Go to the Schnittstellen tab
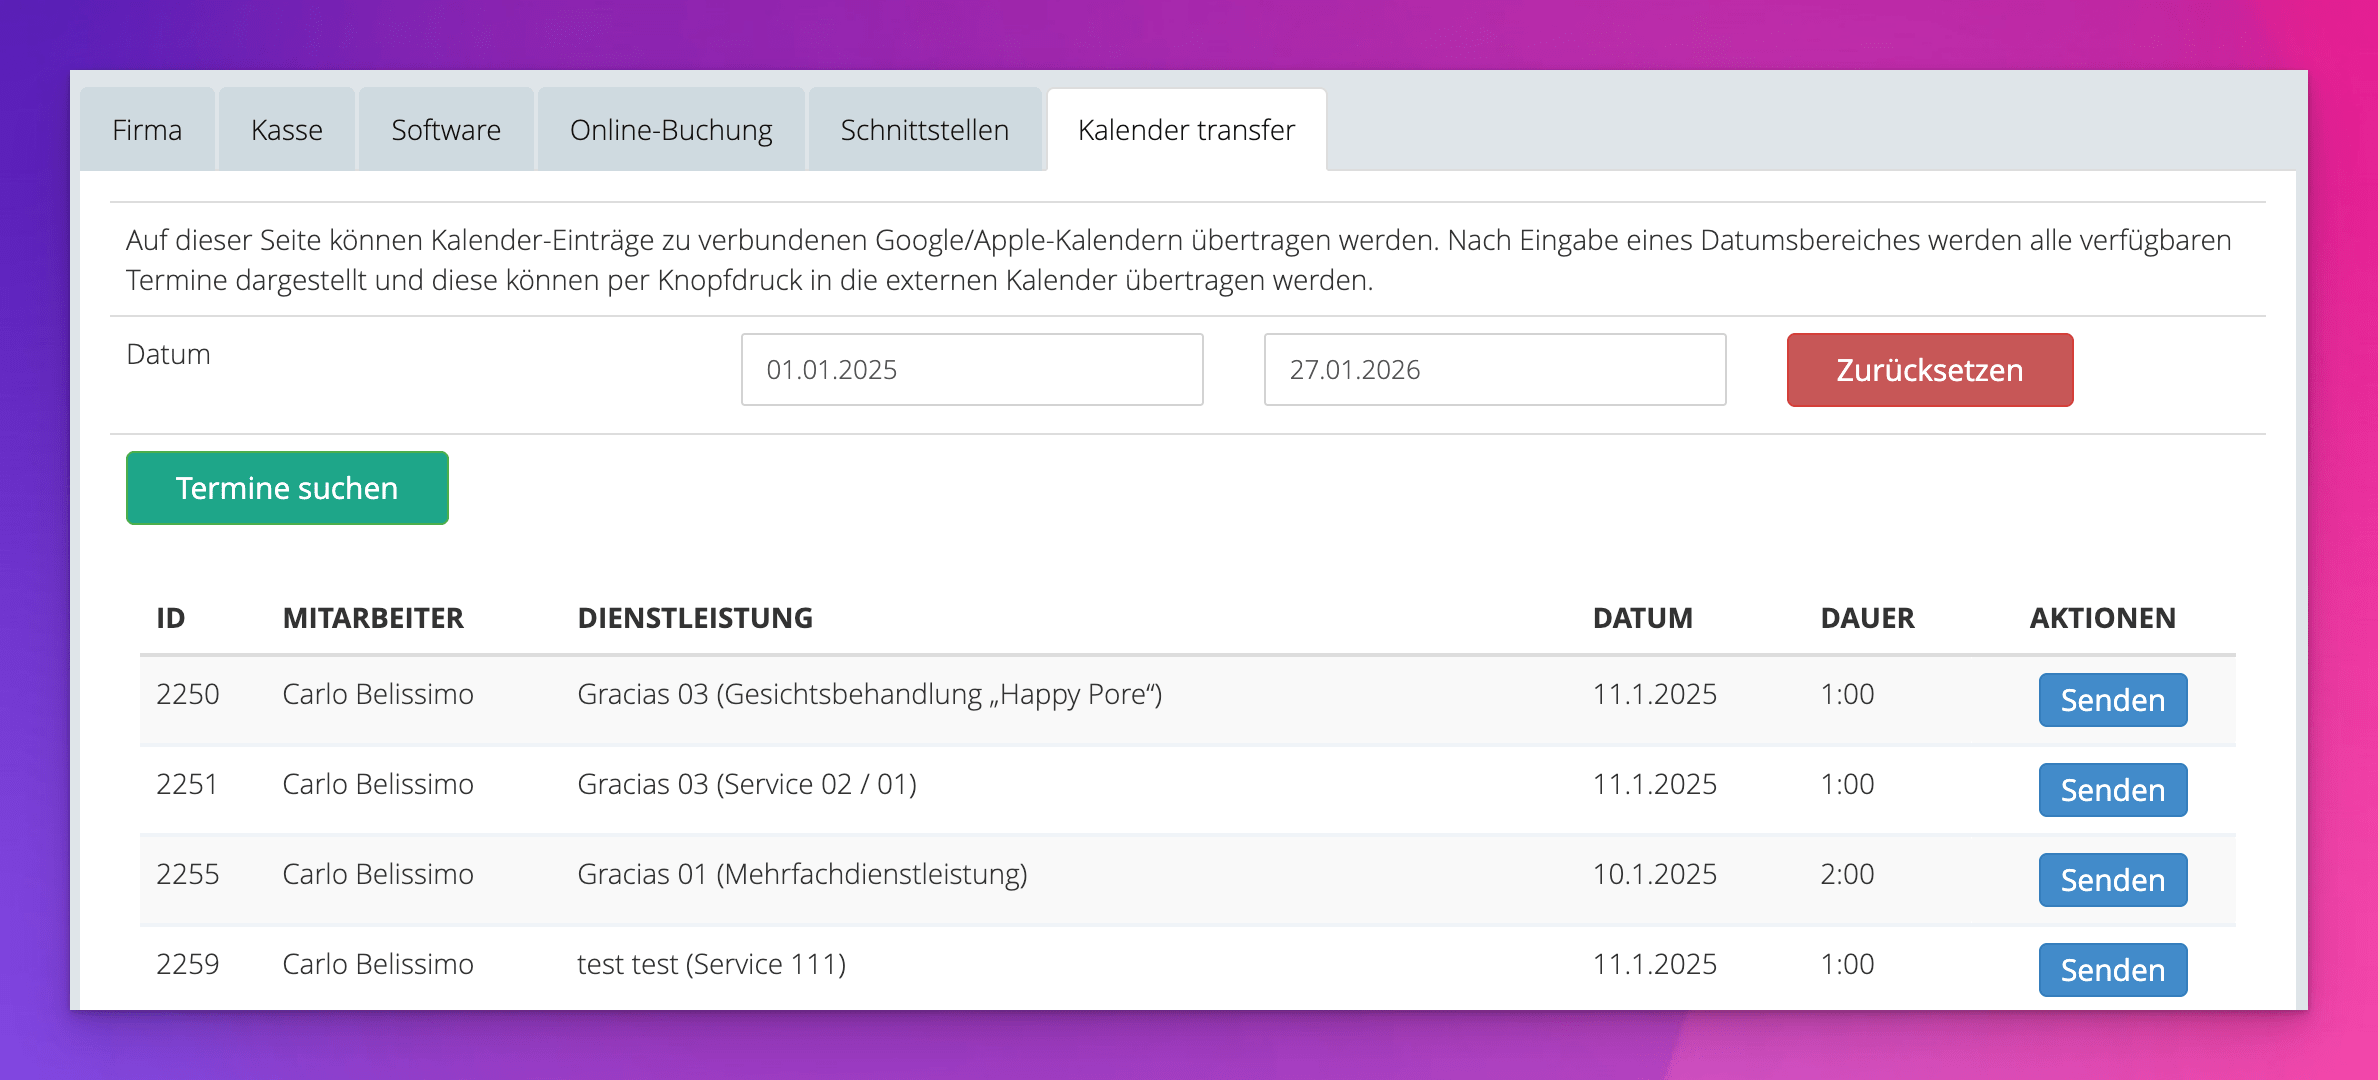 click(x=924, y=130)
